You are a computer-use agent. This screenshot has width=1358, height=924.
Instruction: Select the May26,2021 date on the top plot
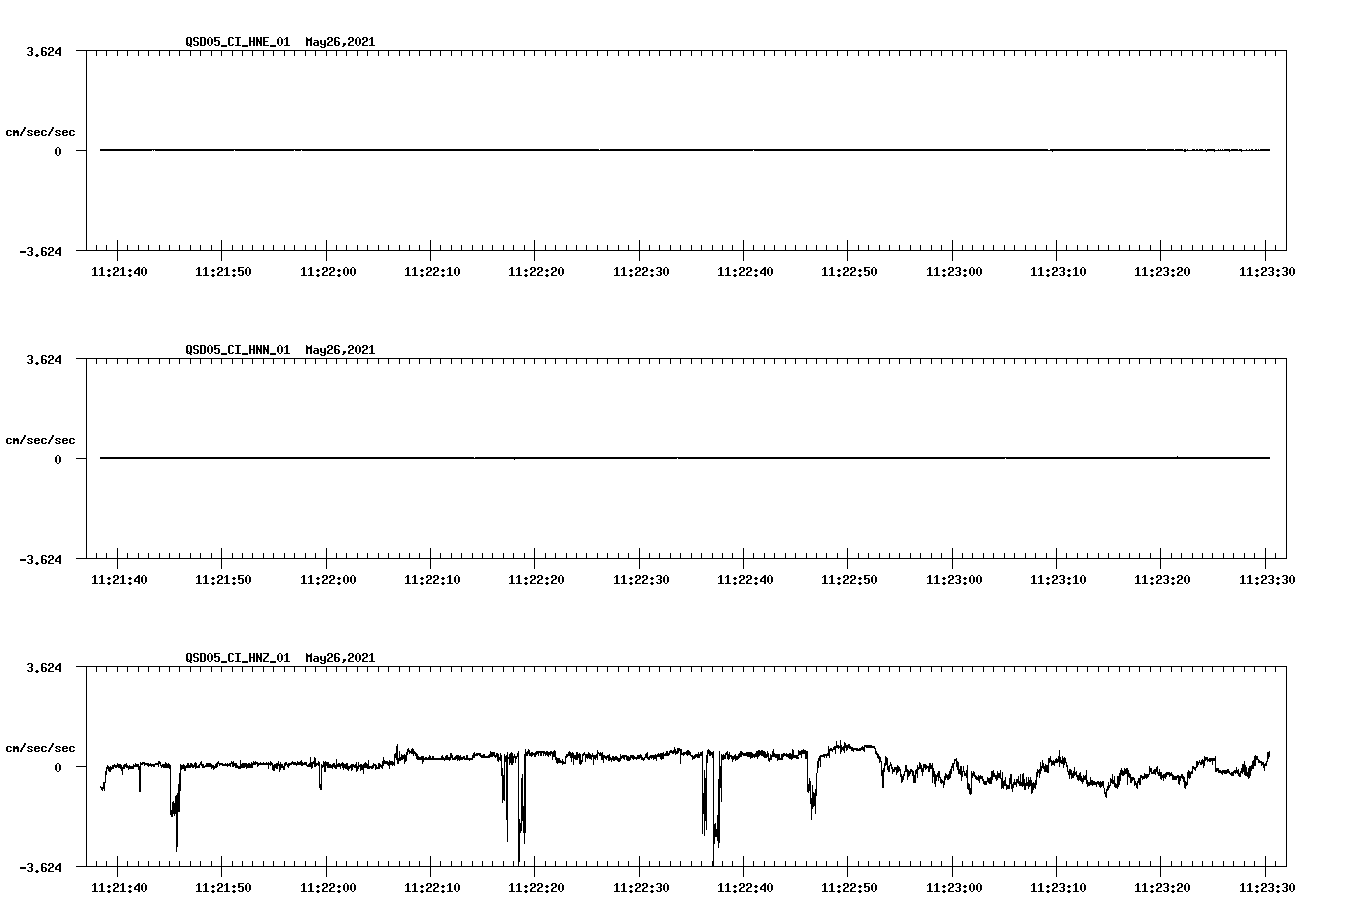339,43
